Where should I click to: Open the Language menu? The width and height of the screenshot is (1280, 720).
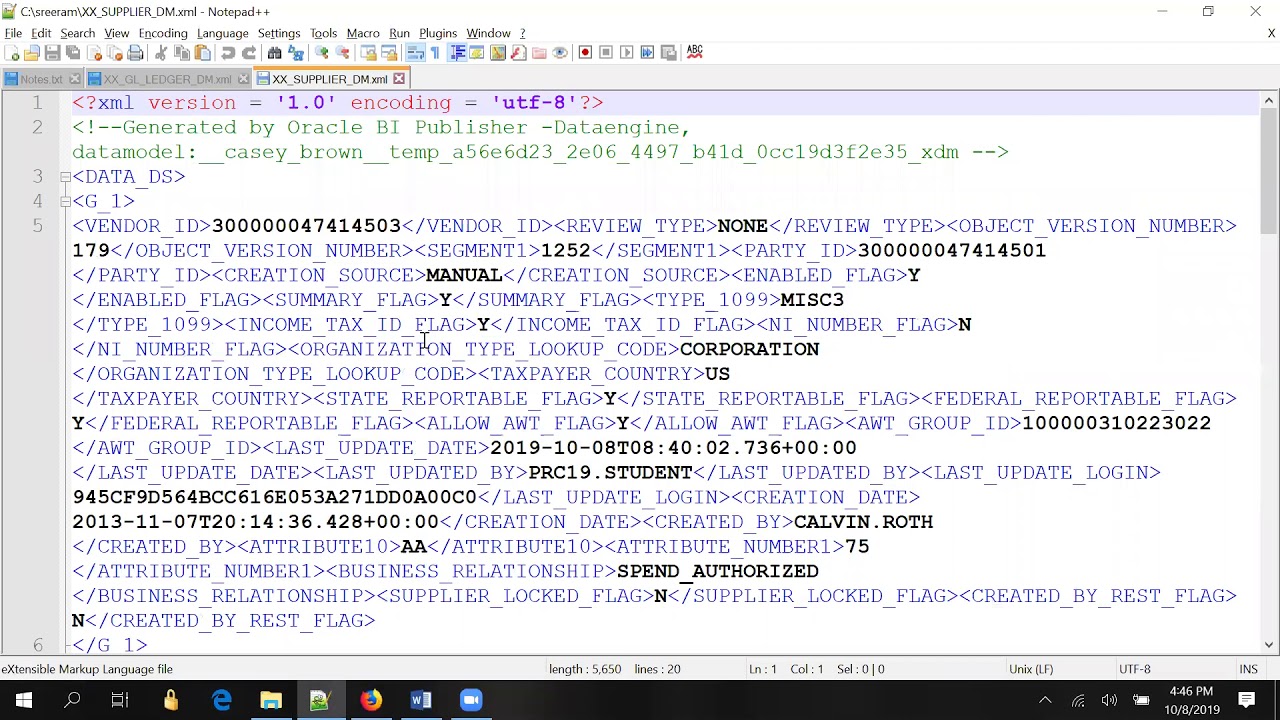222,33
